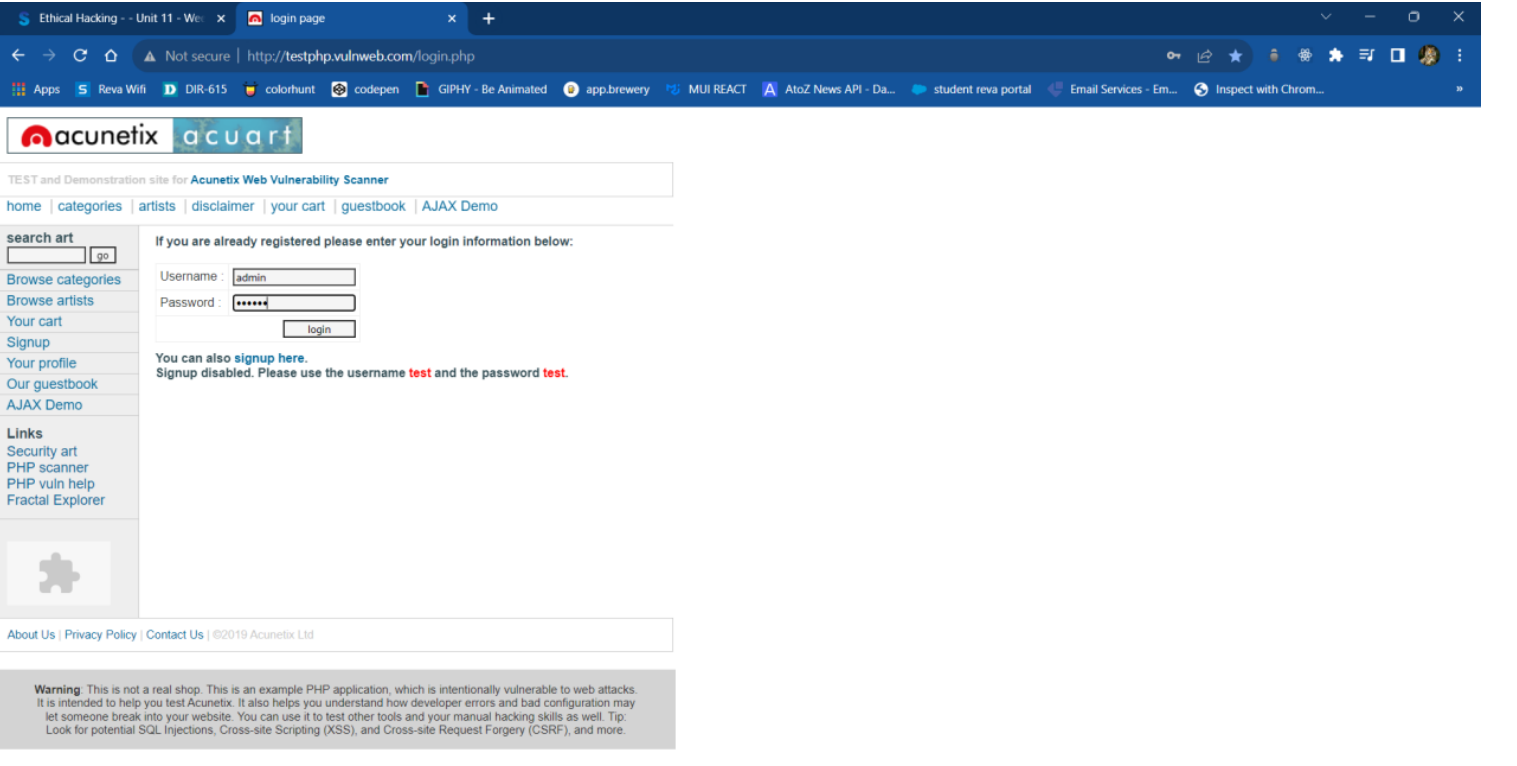Open DIR-615 bookmark
Image resolution: width=1517 pixels, height=766 pixels.
pyautogui.click(x=195, y=89)
